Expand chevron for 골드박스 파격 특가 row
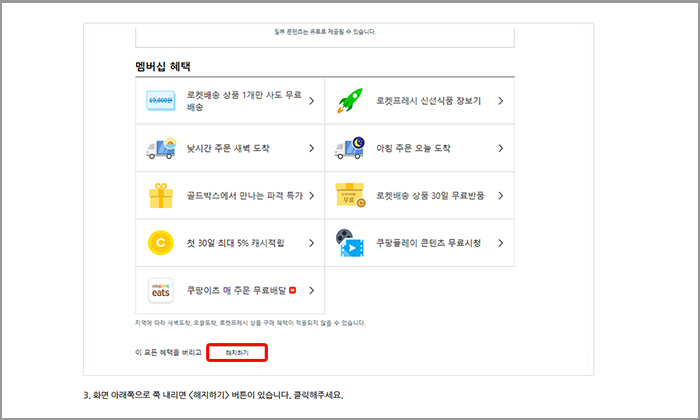 (312, 195)
